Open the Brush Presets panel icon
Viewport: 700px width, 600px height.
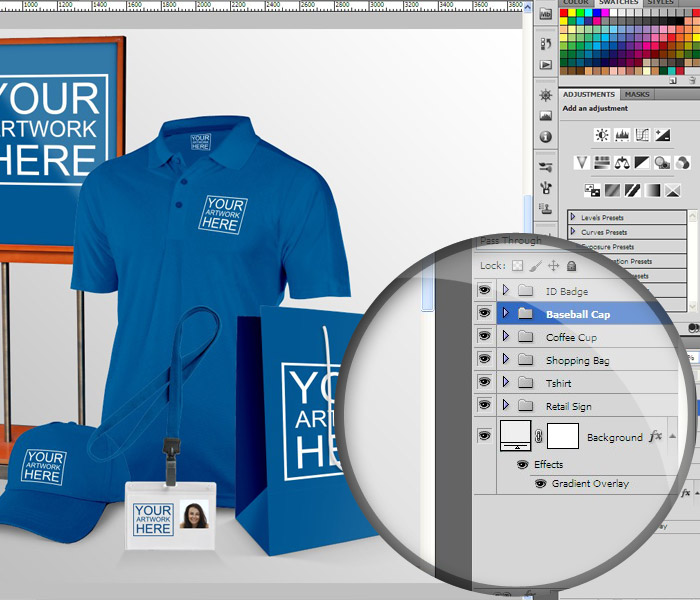click(x=546, y=167)
